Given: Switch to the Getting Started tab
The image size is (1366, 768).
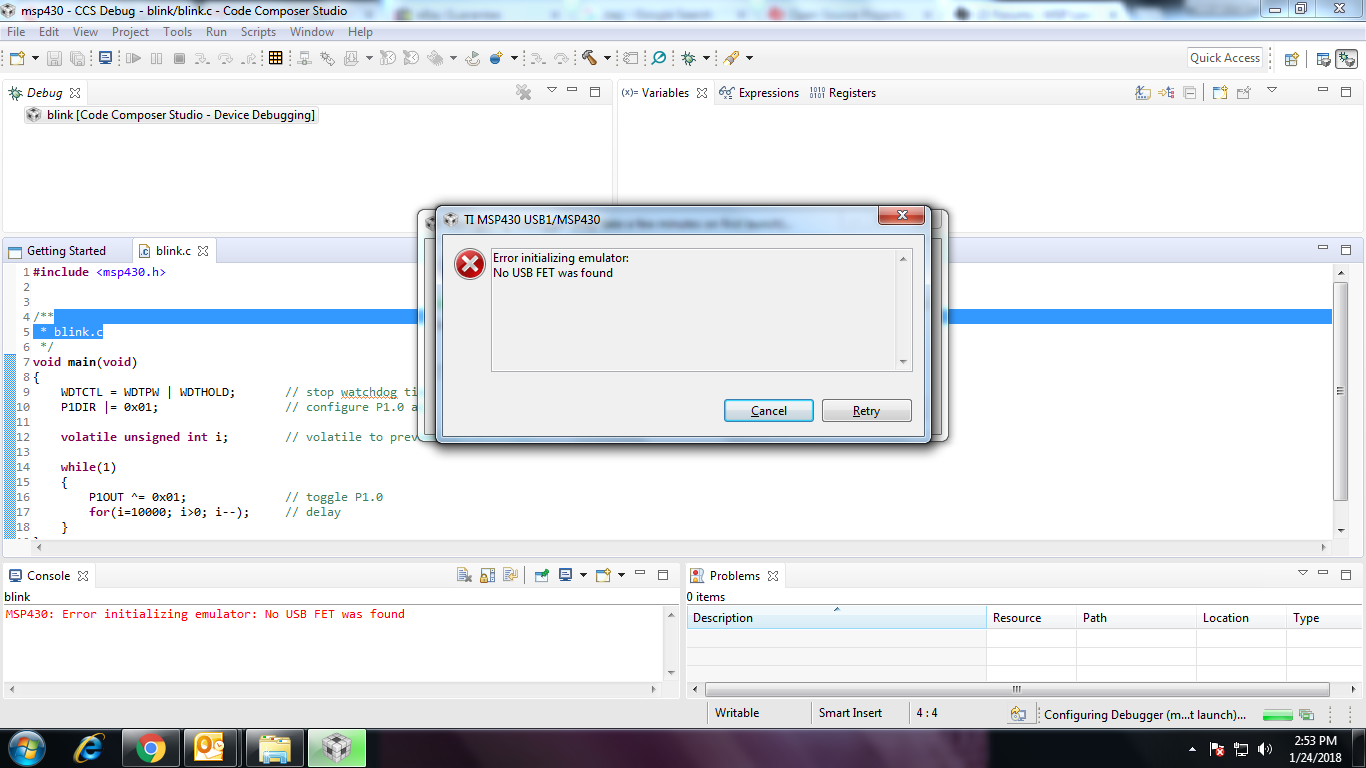Looking at the screenshot, I should (58, 251).
